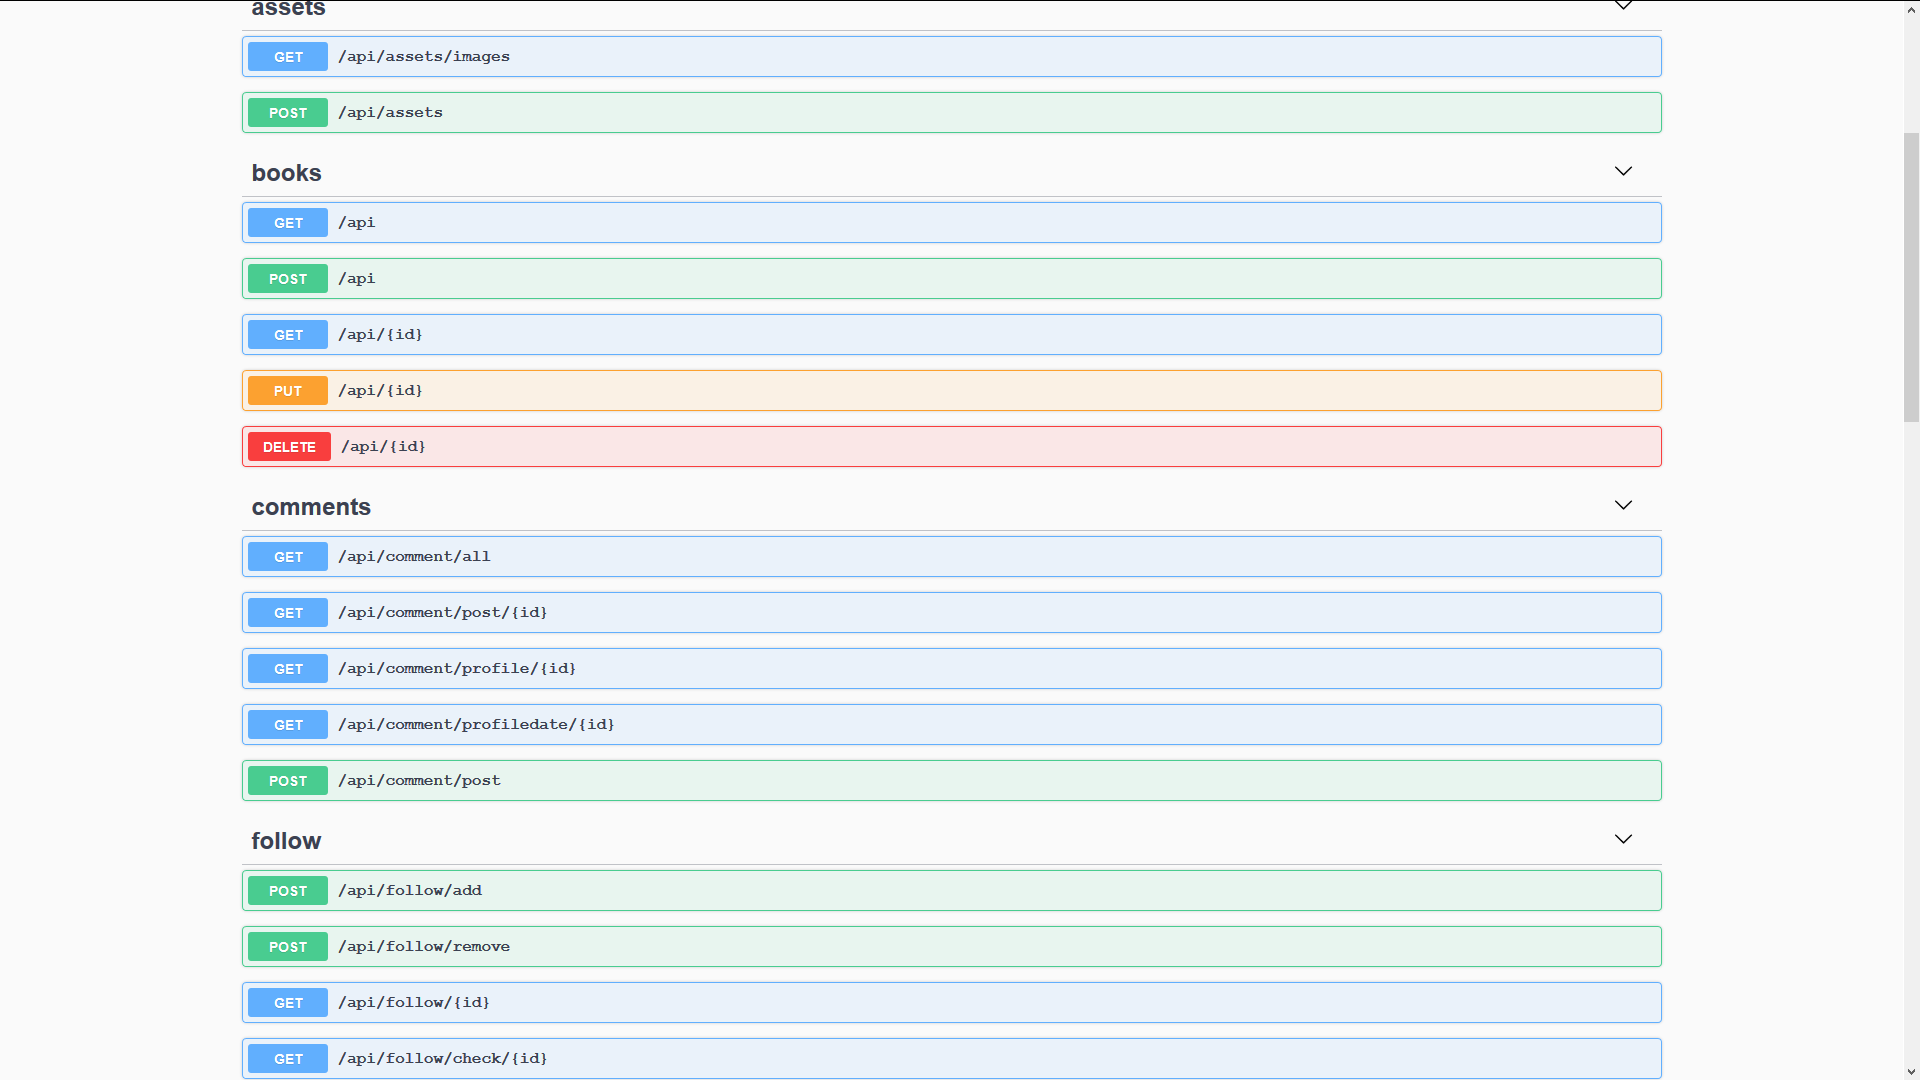Click POST badge for /api/follow/add
Image resolution: width=1920 pixels, height=1080 pixels.
[288, 891]
